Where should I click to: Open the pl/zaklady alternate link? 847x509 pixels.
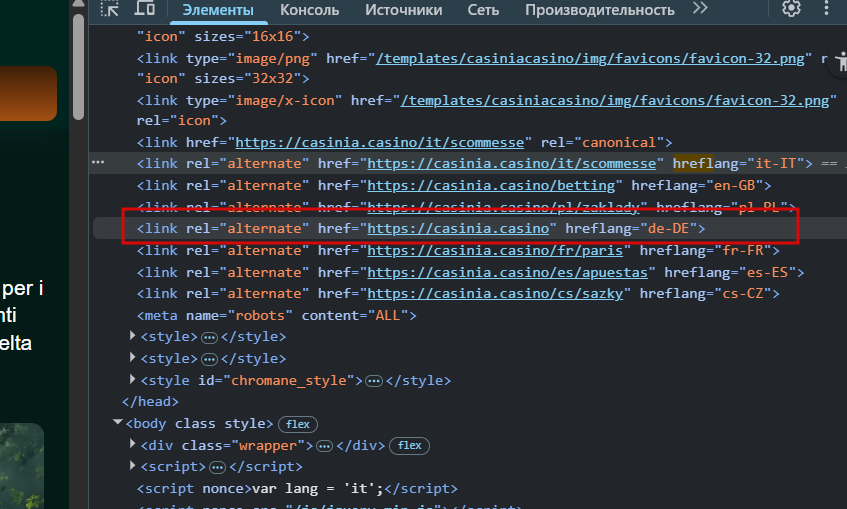[503, 207]
